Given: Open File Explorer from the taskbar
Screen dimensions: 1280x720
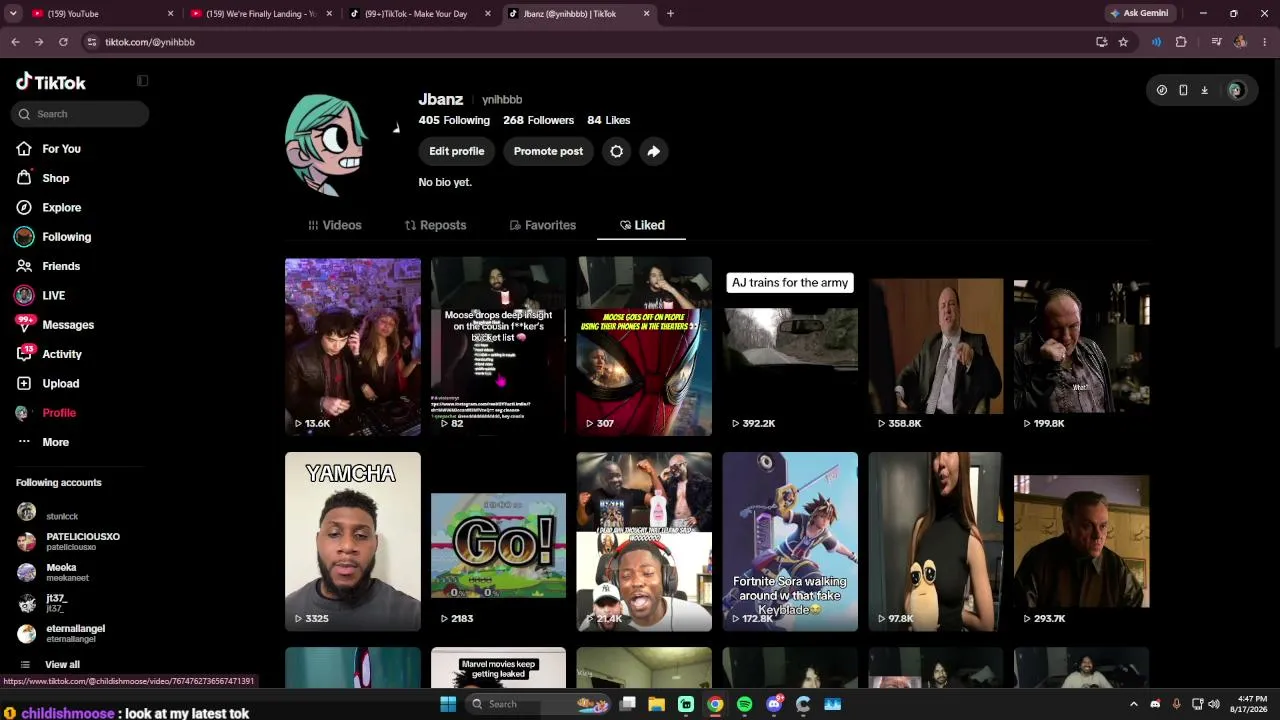Looking at the screenshot, I should point(657,704).
